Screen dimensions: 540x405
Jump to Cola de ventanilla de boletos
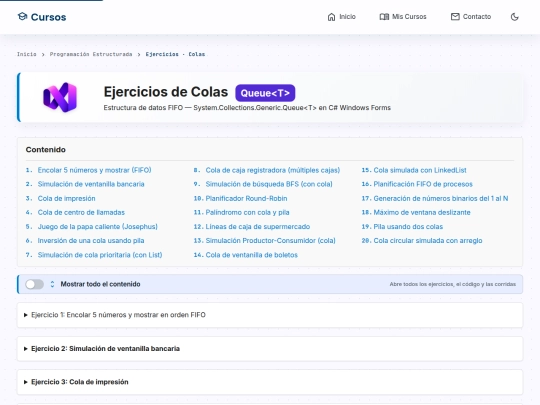coord(251,255)
